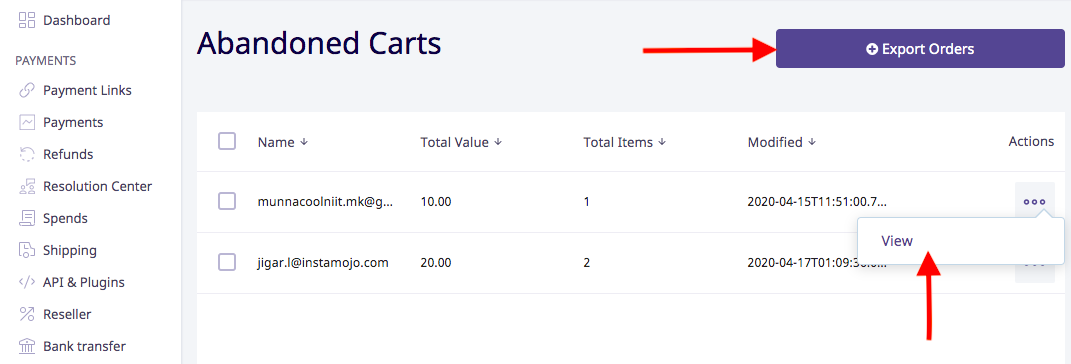
Task: Click the API & Plugins code icon
Action: pos(27,282)
